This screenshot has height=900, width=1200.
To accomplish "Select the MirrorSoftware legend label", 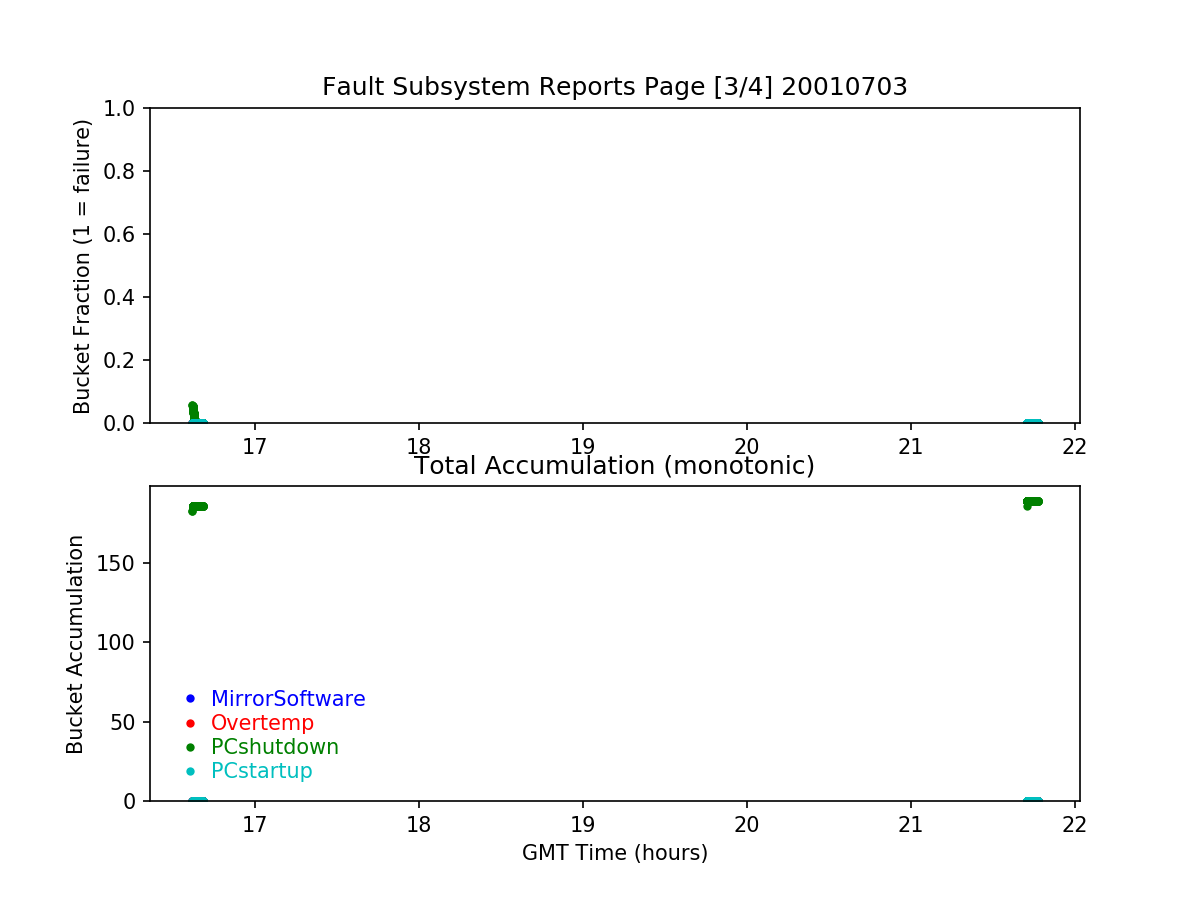I will [288, 699].
